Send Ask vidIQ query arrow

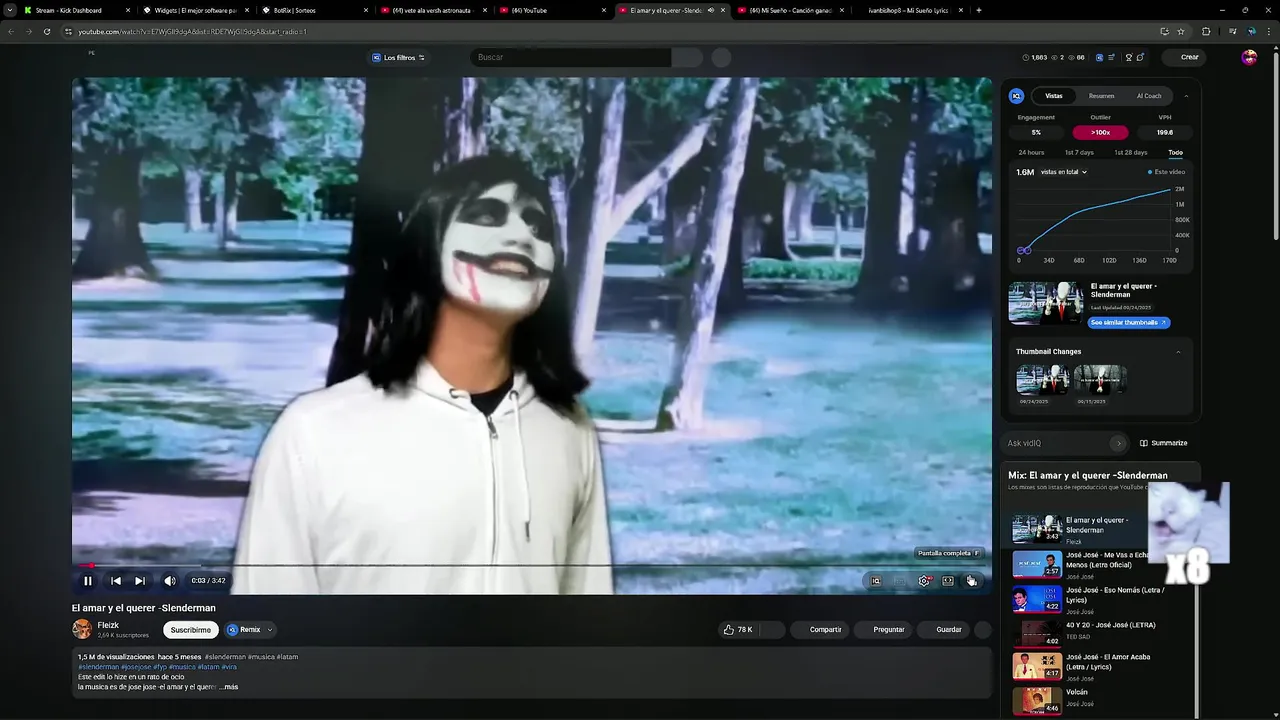pos(1118,443)
